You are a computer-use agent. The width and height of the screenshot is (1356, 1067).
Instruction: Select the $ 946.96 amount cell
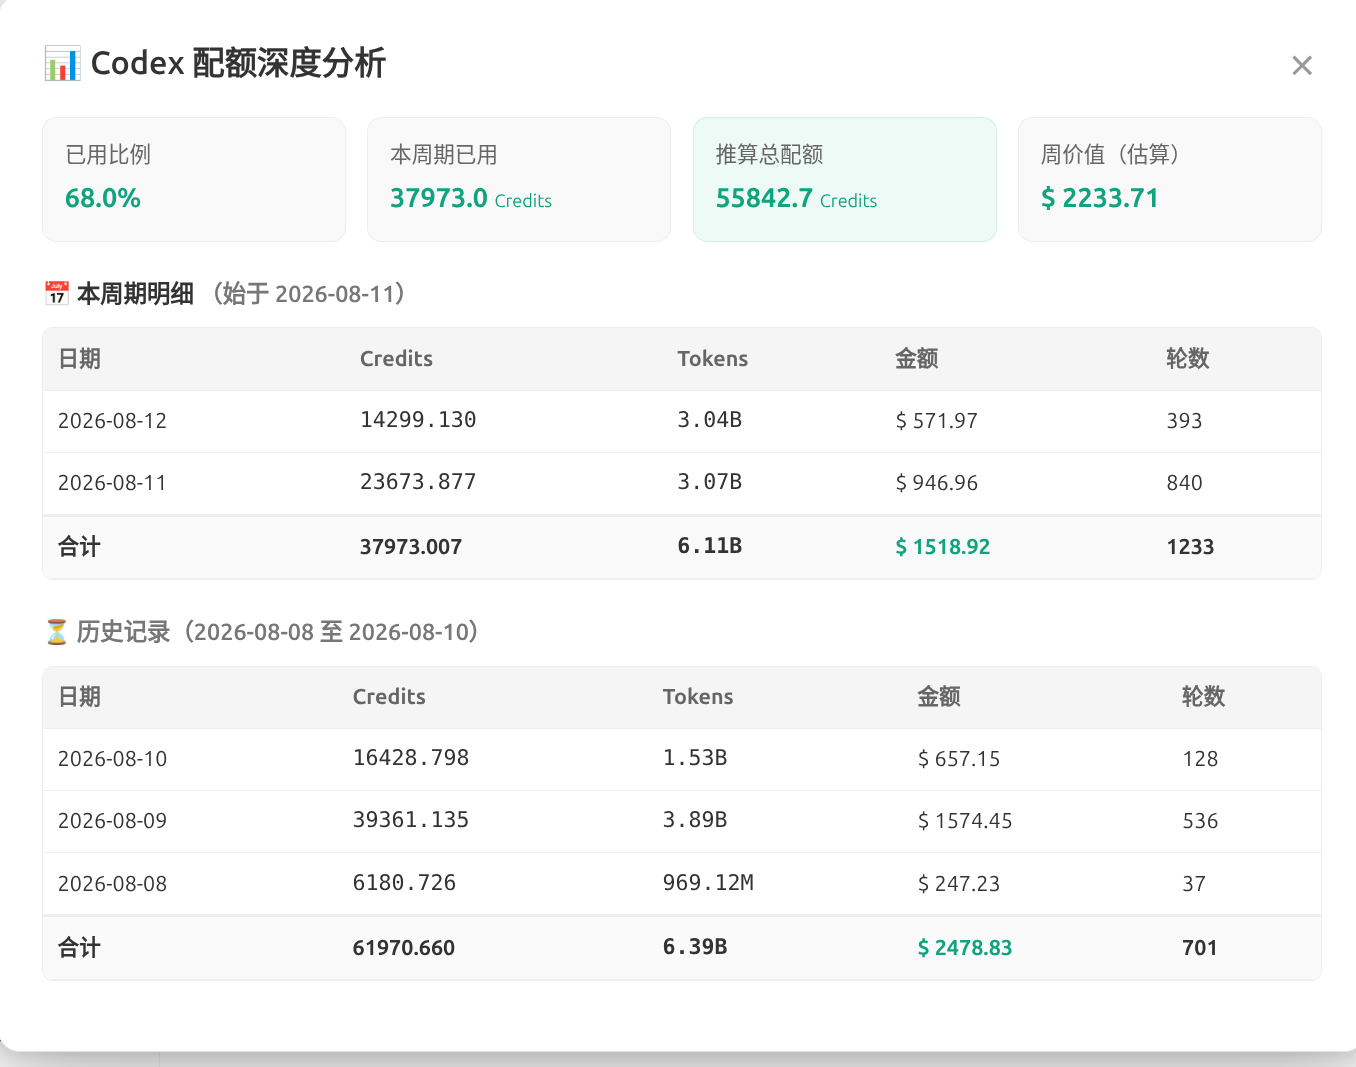[x=936, y=483]
